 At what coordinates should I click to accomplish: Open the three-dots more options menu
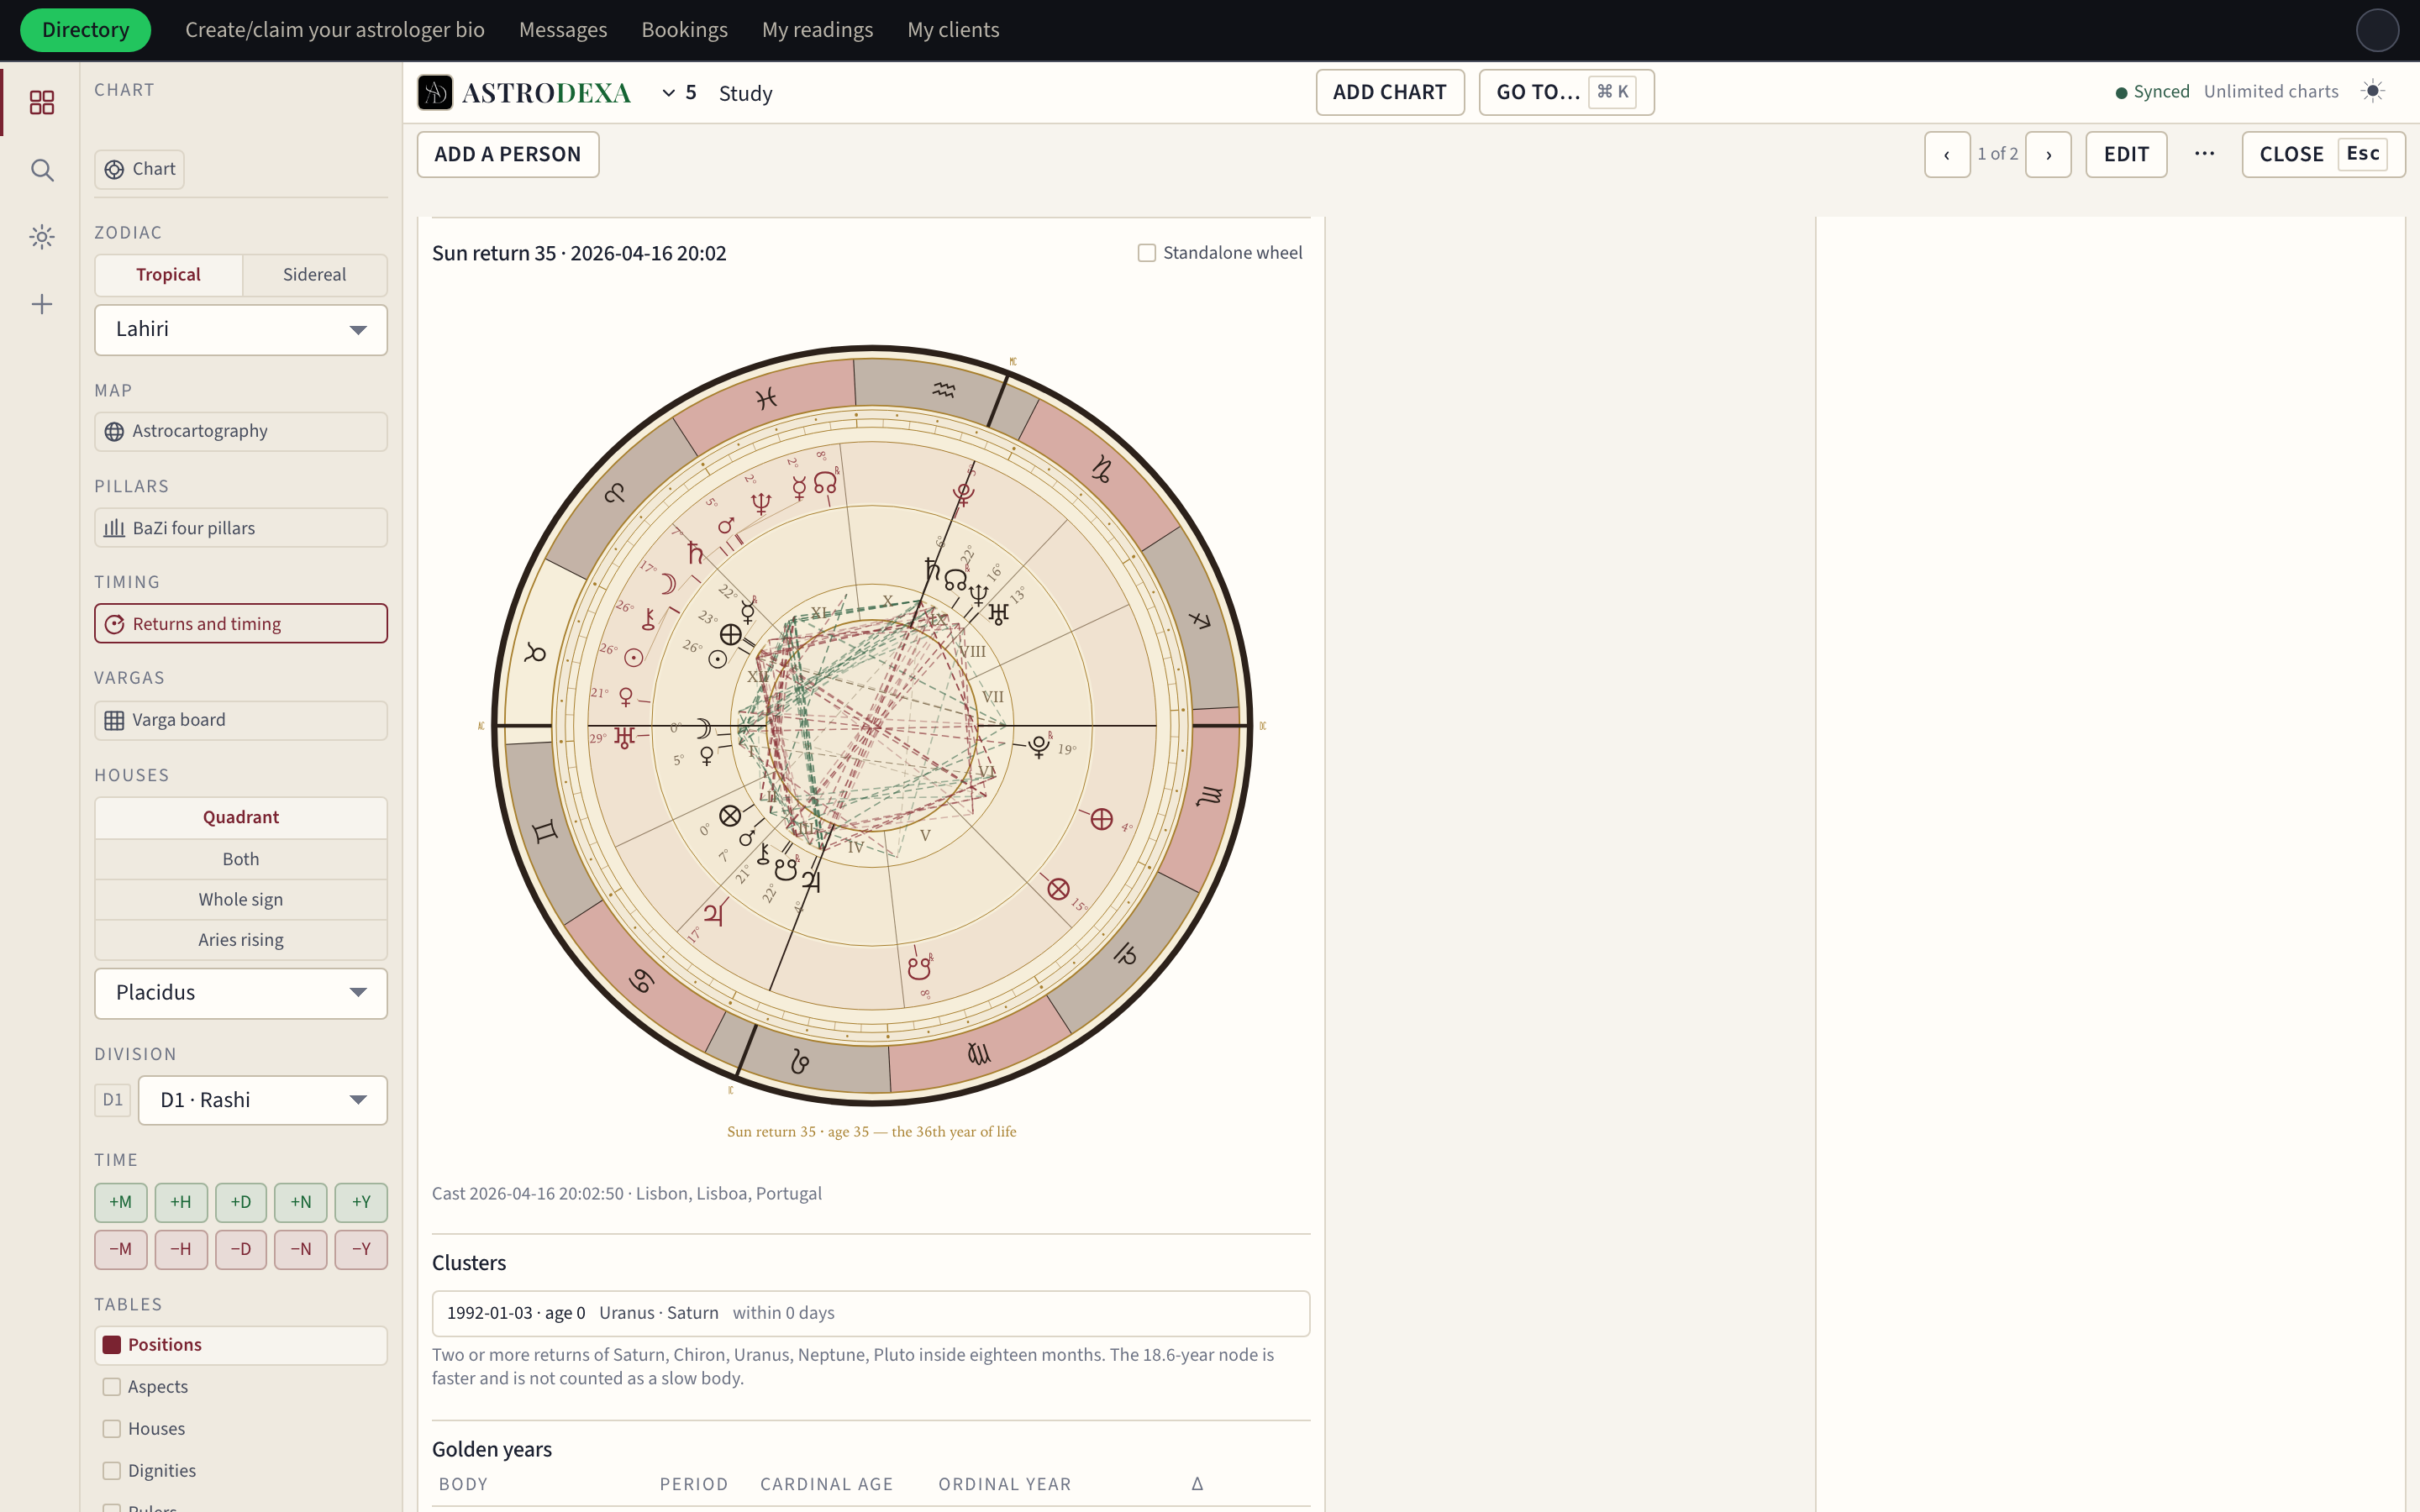click(2204, 154)
